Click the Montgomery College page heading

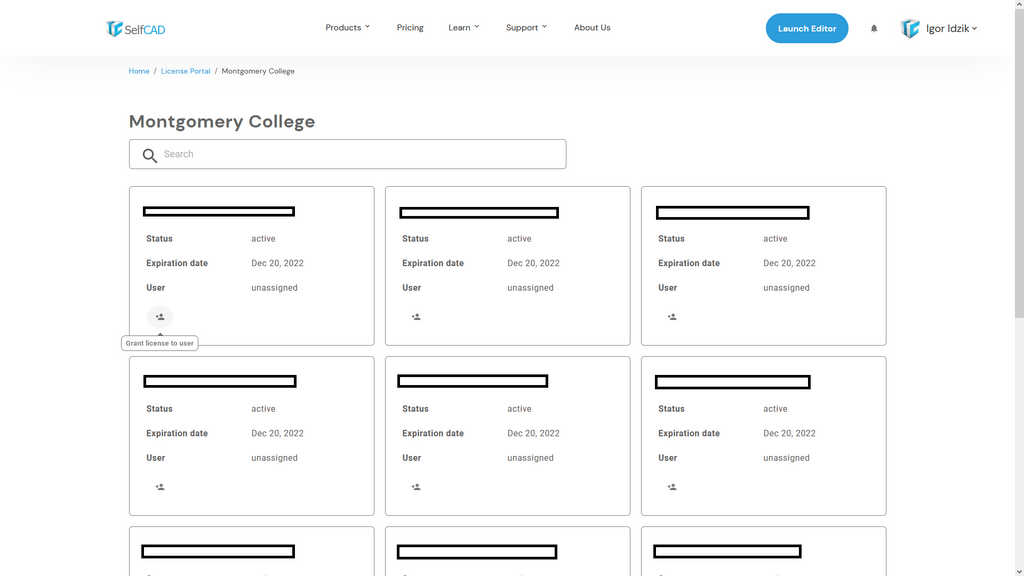pyautogui.click(x=222, y=121)
